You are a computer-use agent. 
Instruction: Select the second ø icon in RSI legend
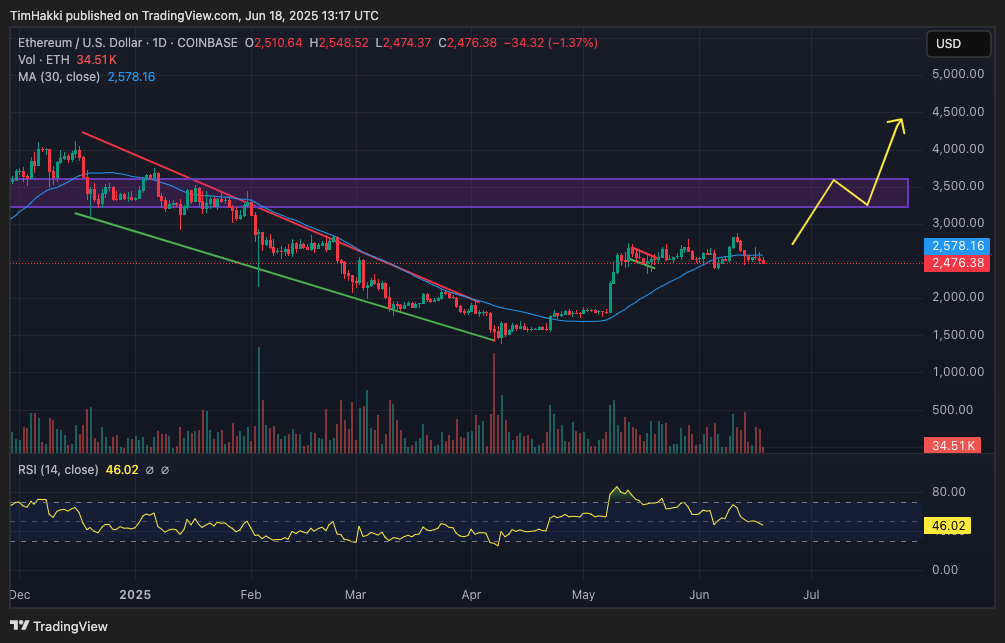pos(165,469)
